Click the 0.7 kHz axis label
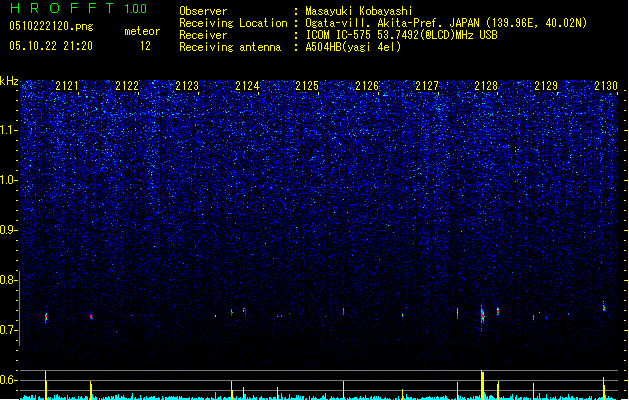 pyautogui.click(x=9, y=330)
